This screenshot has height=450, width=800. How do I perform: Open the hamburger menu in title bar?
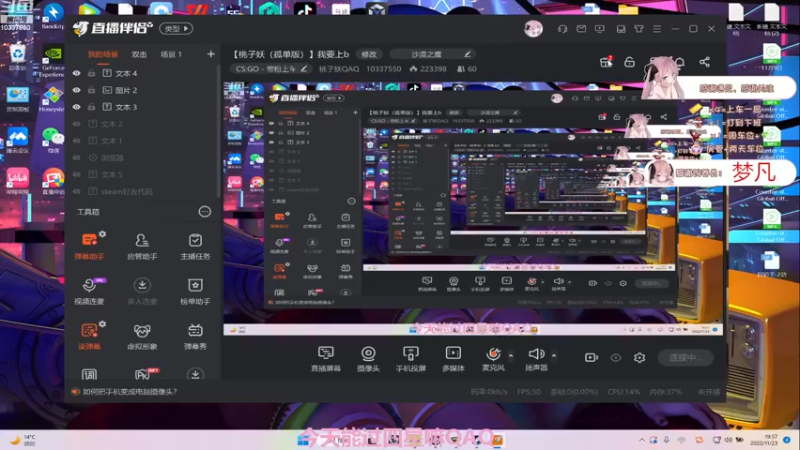[x=657, y=29]
